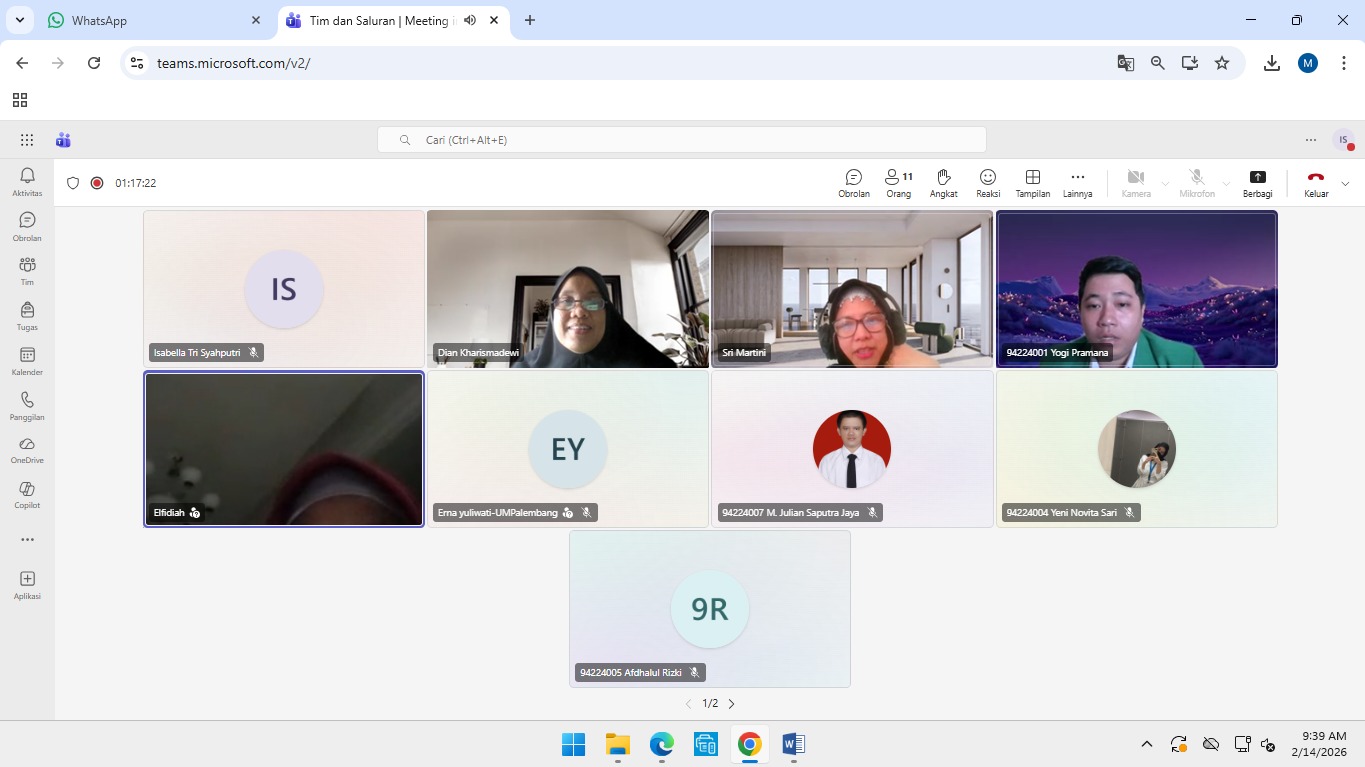Open the Kalender tab in sidebar

27,361
